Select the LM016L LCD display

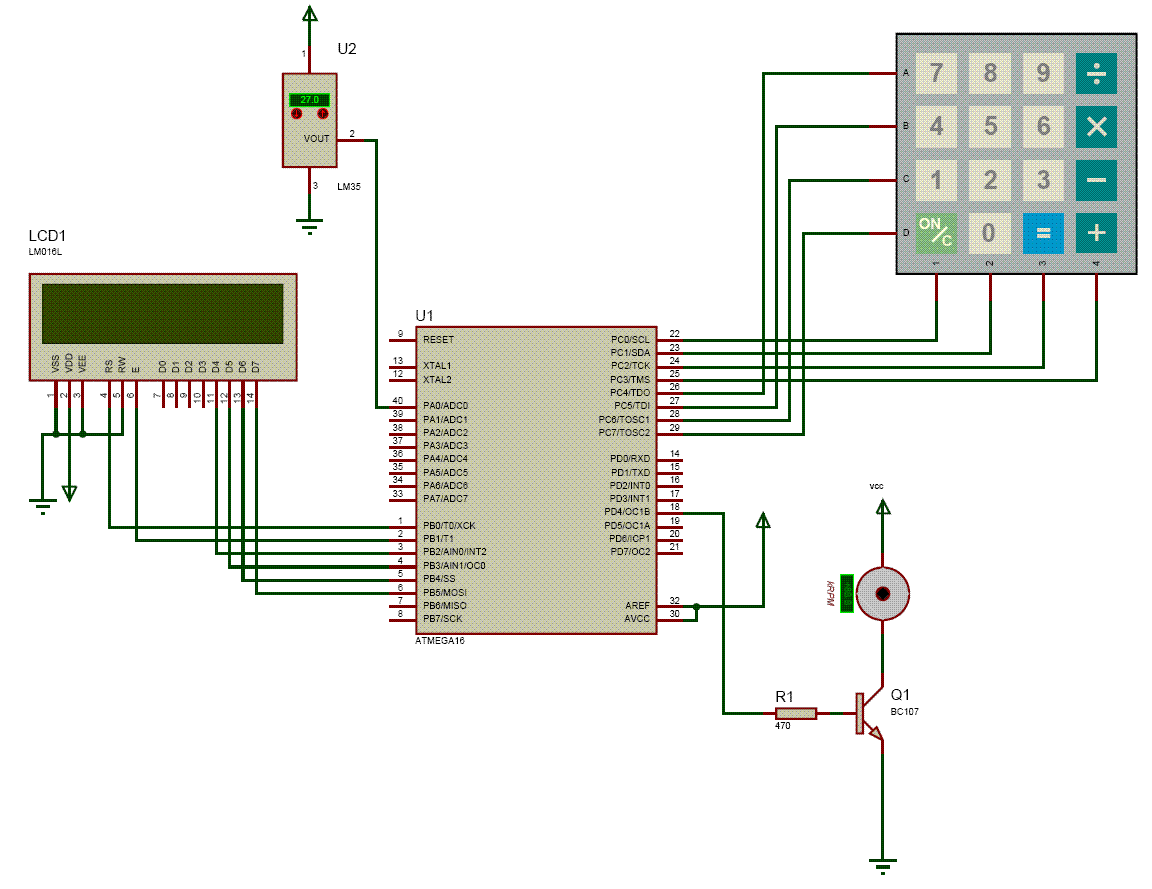[160, 320]
